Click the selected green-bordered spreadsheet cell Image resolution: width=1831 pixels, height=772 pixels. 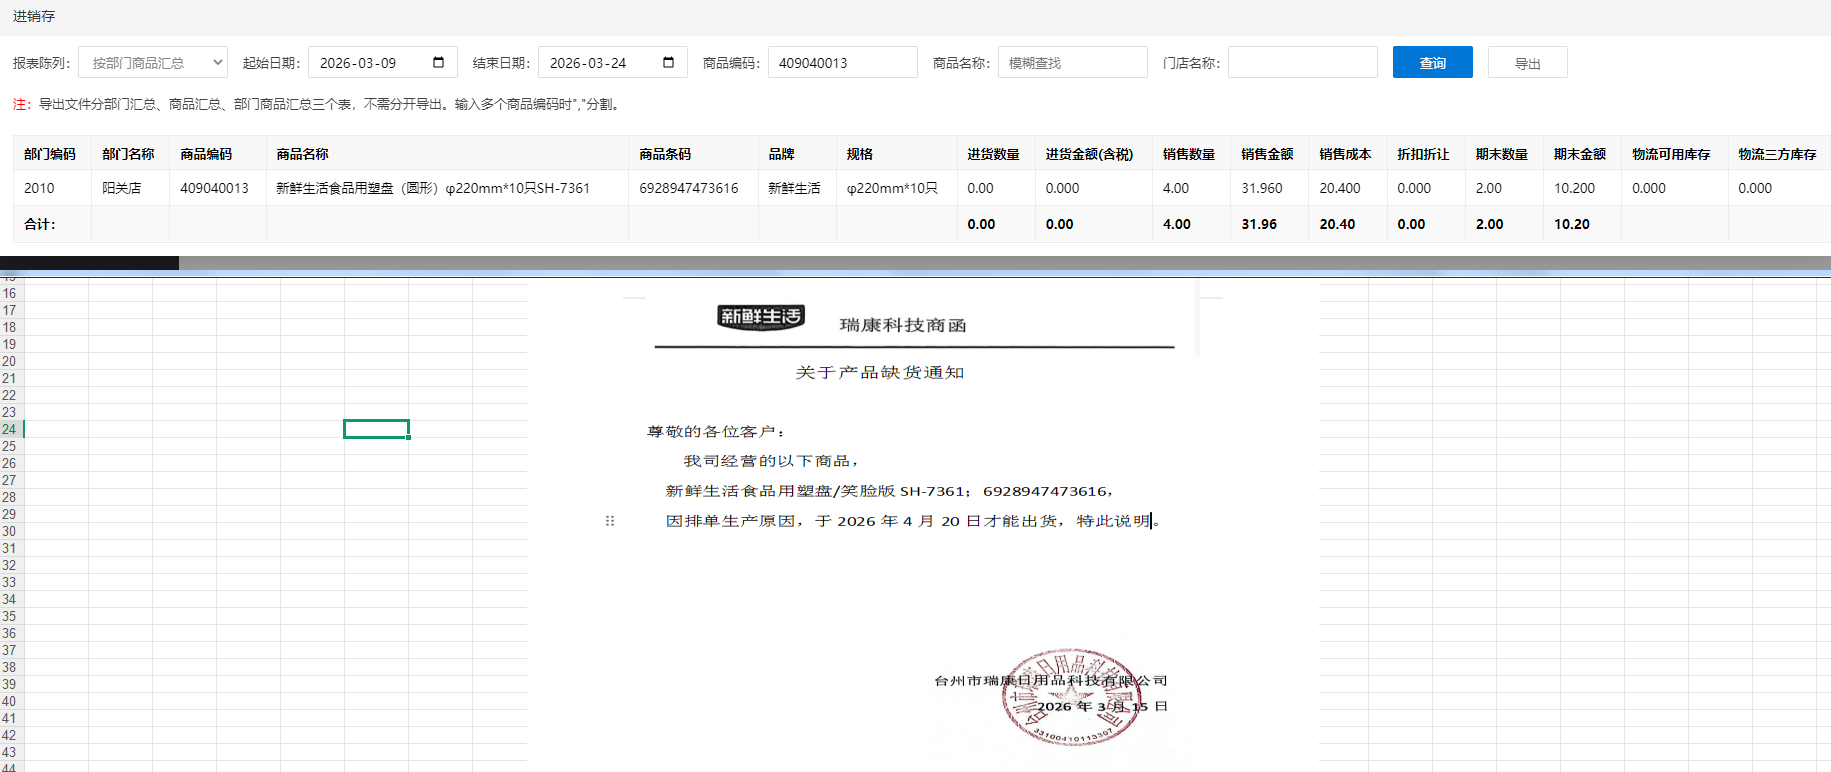click(376, 429)
